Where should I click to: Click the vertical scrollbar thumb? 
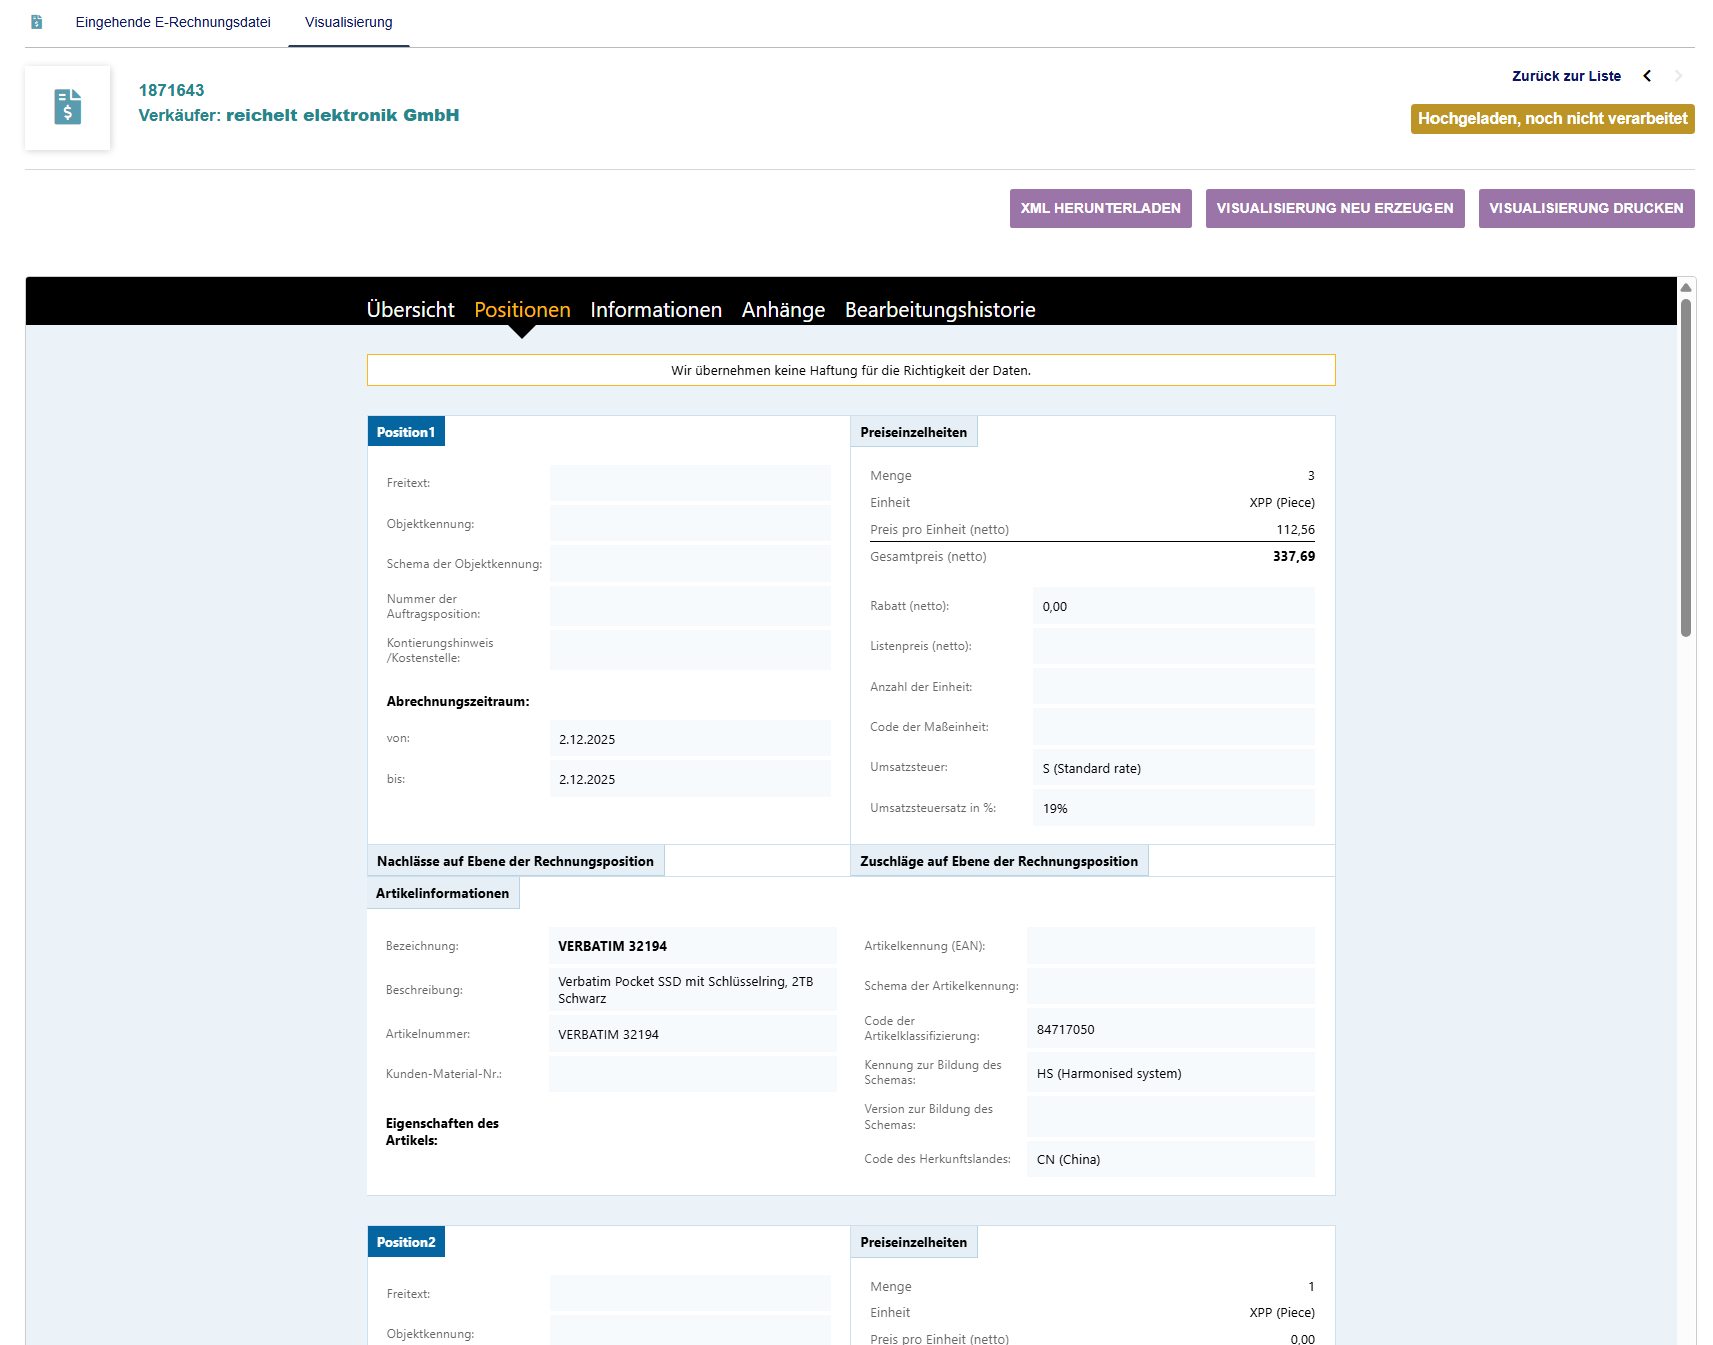(1686, 468)
